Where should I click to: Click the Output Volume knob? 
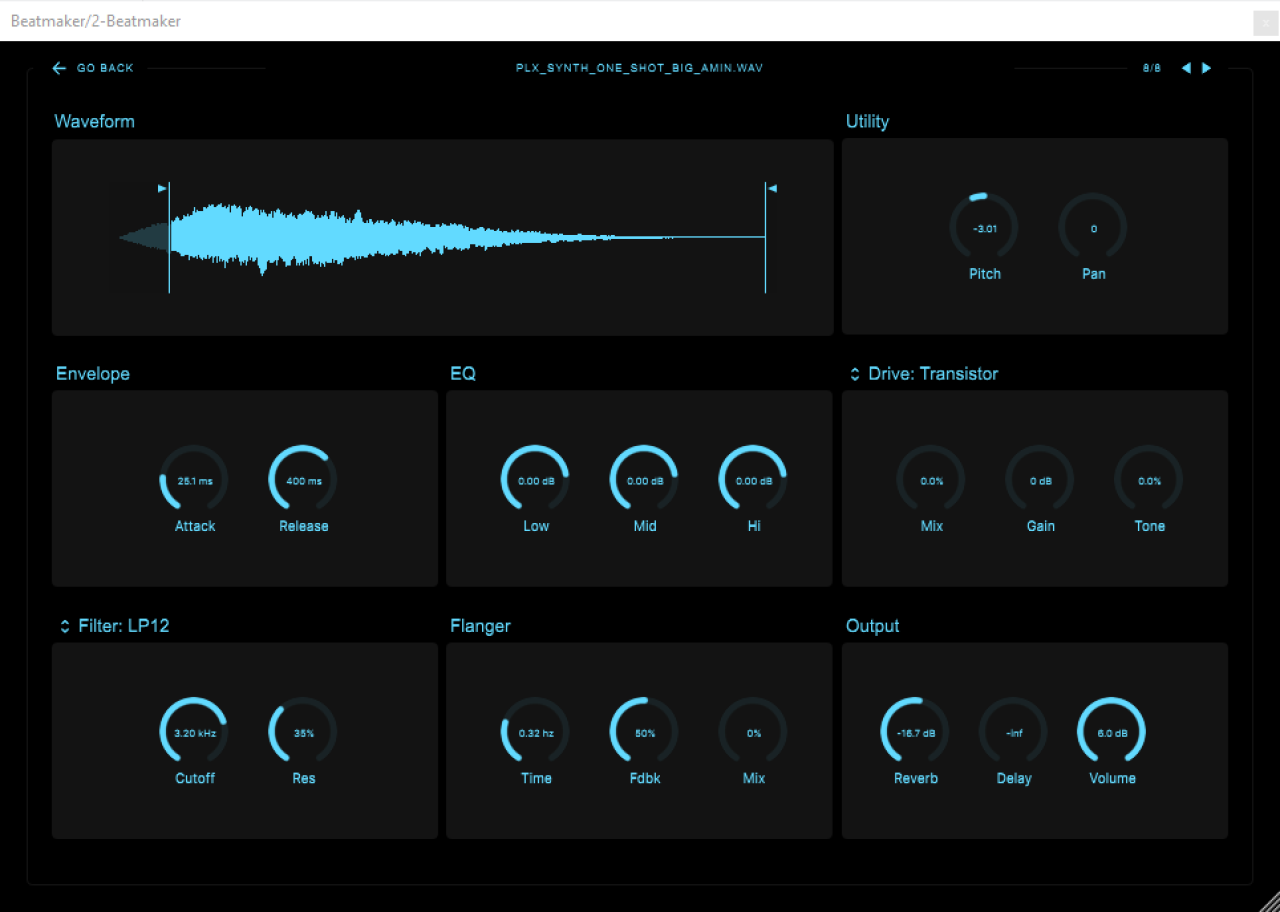tap(1111, 732)
